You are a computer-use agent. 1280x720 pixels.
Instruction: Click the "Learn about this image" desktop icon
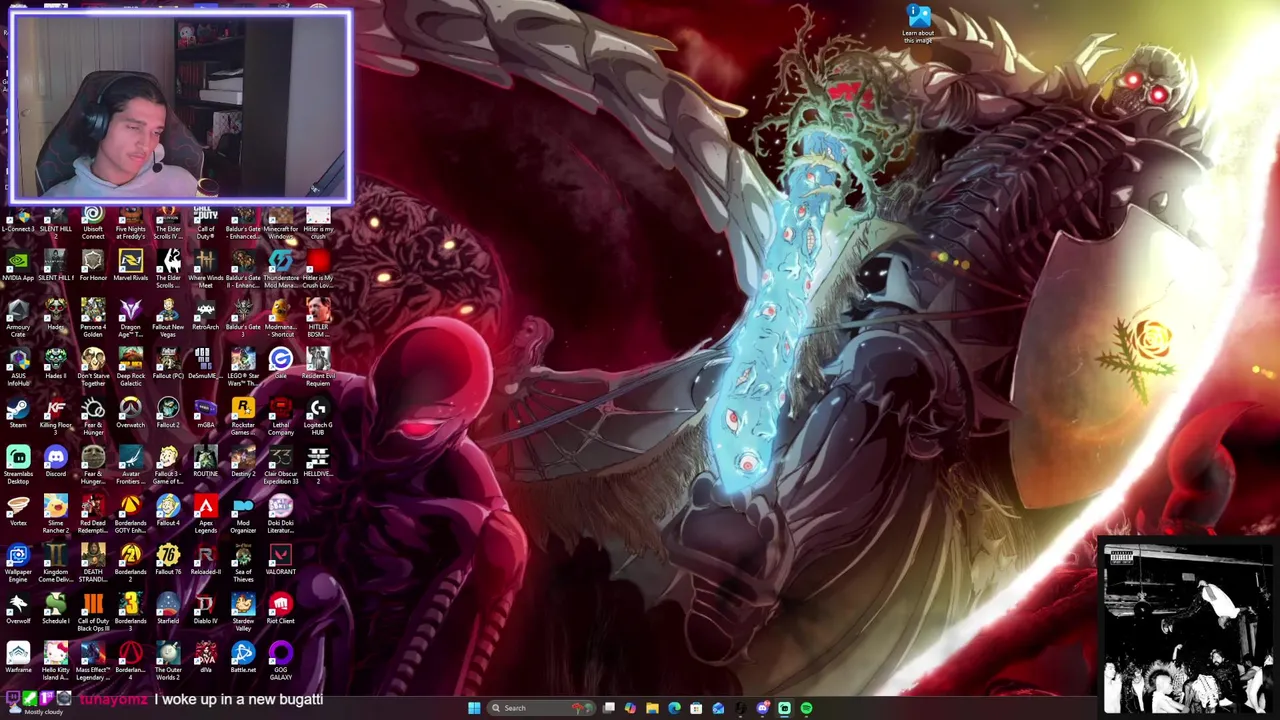(x=918, y=24)
